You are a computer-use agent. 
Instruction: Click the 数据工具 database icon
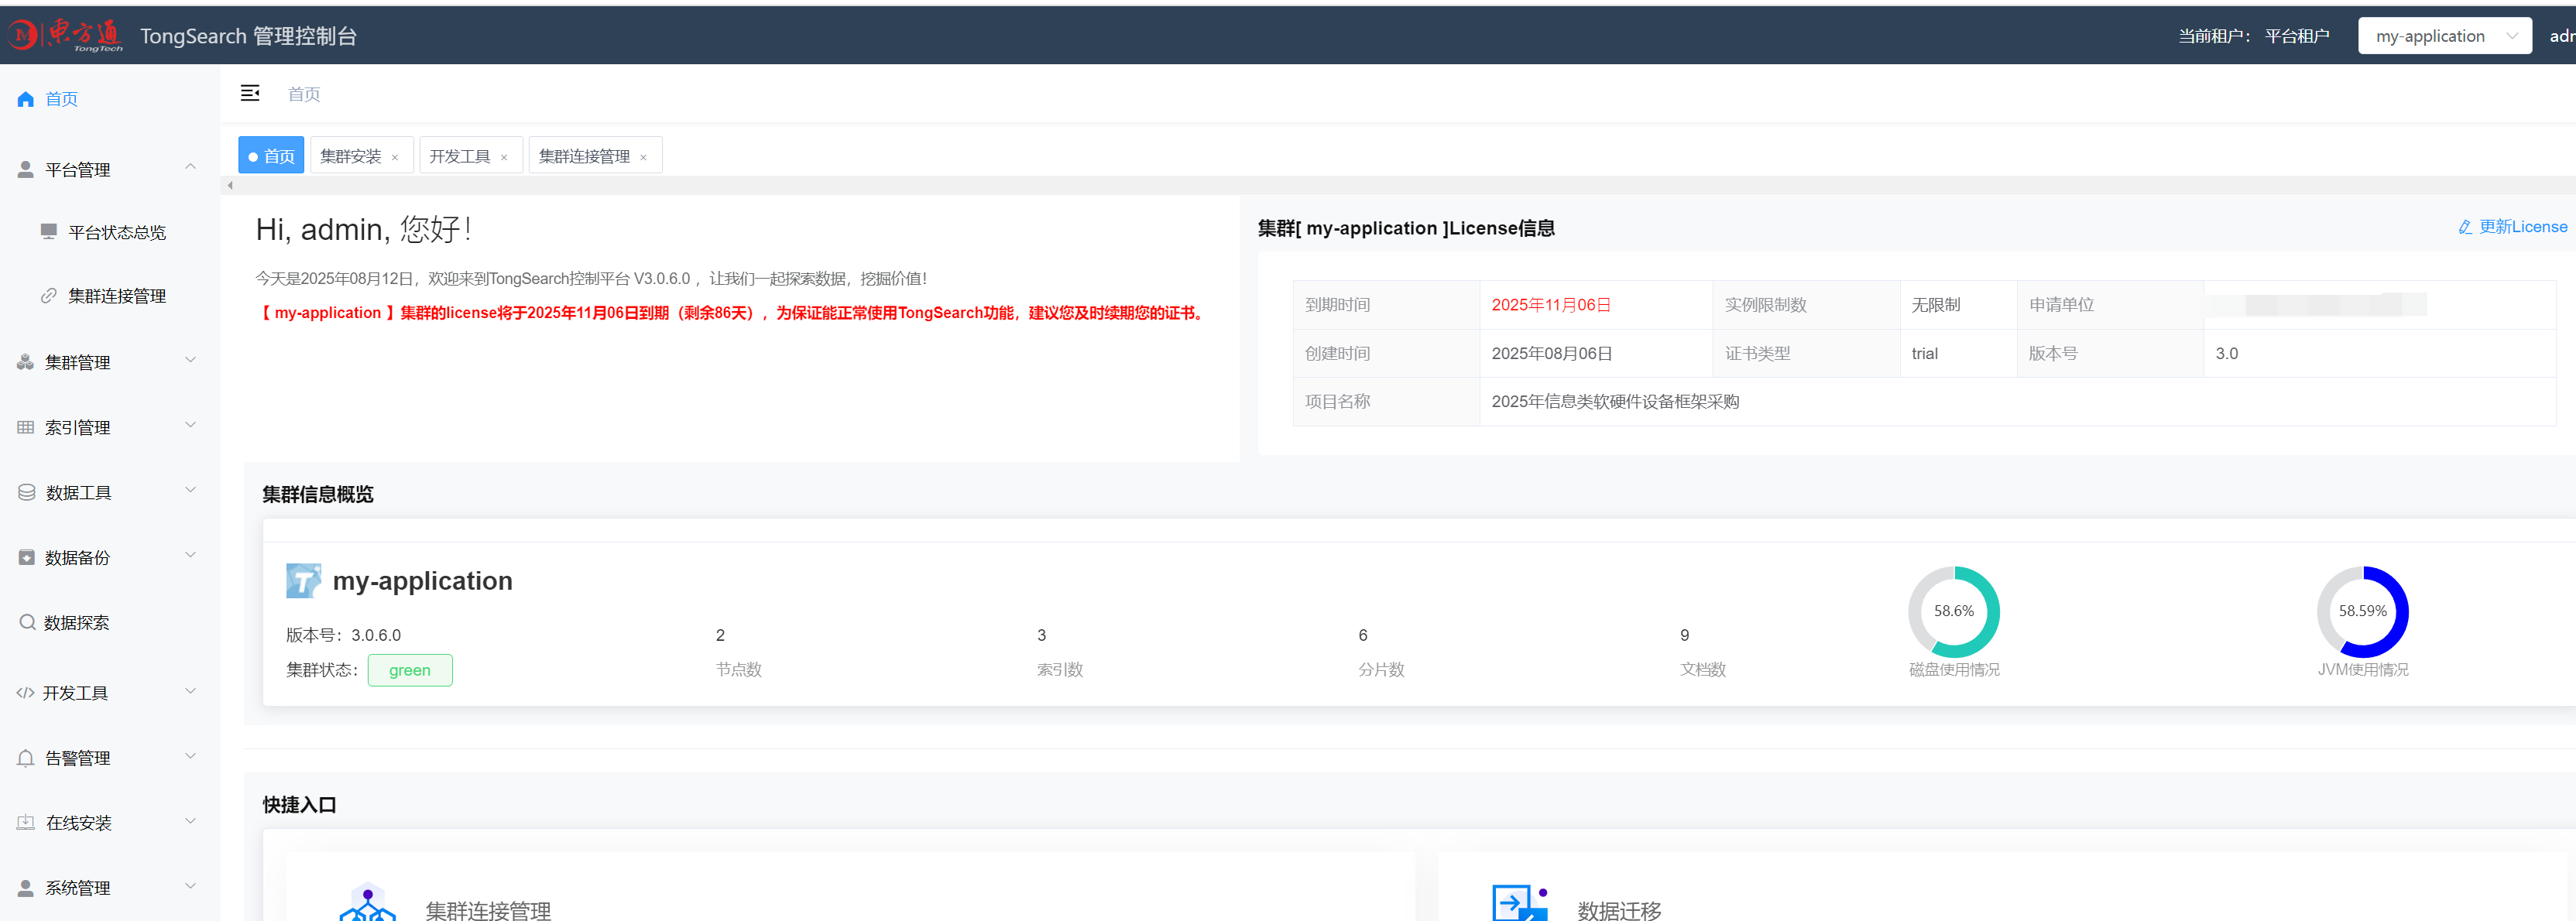pyautogui.click(x=27, y=492)
